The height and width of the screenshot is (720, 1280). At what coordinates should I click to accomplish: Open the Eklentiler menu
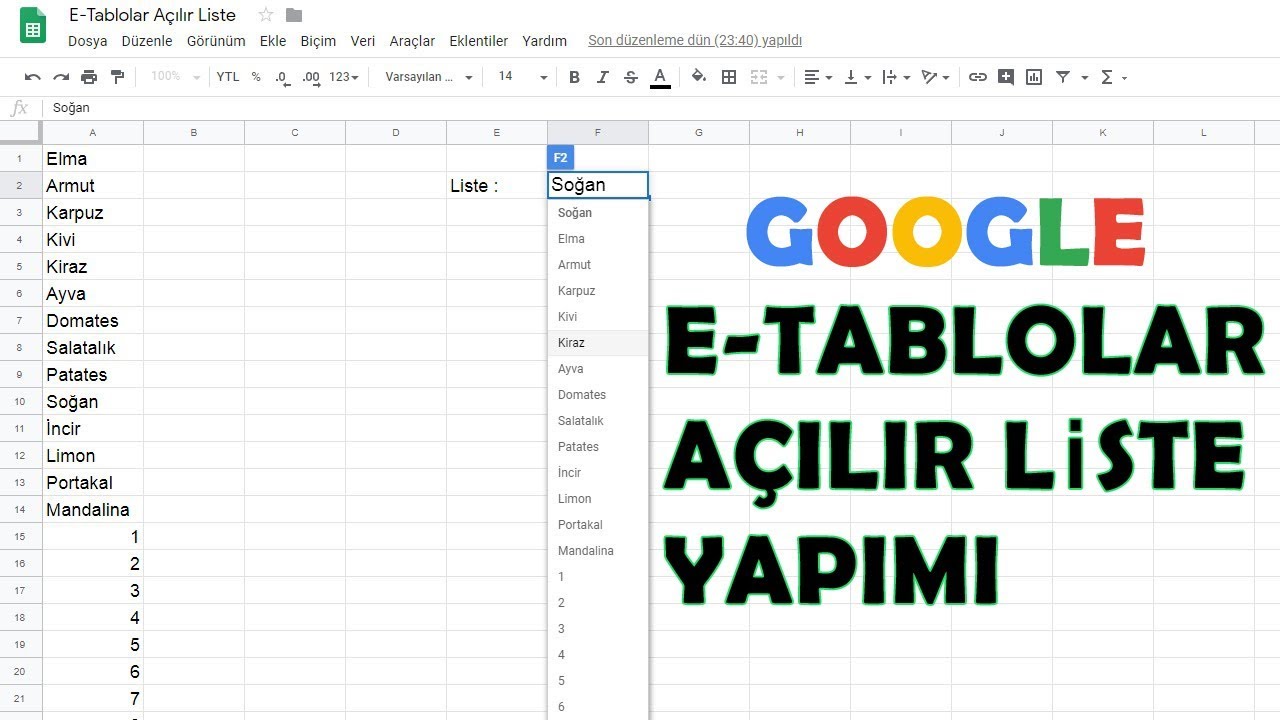point(479,41)
